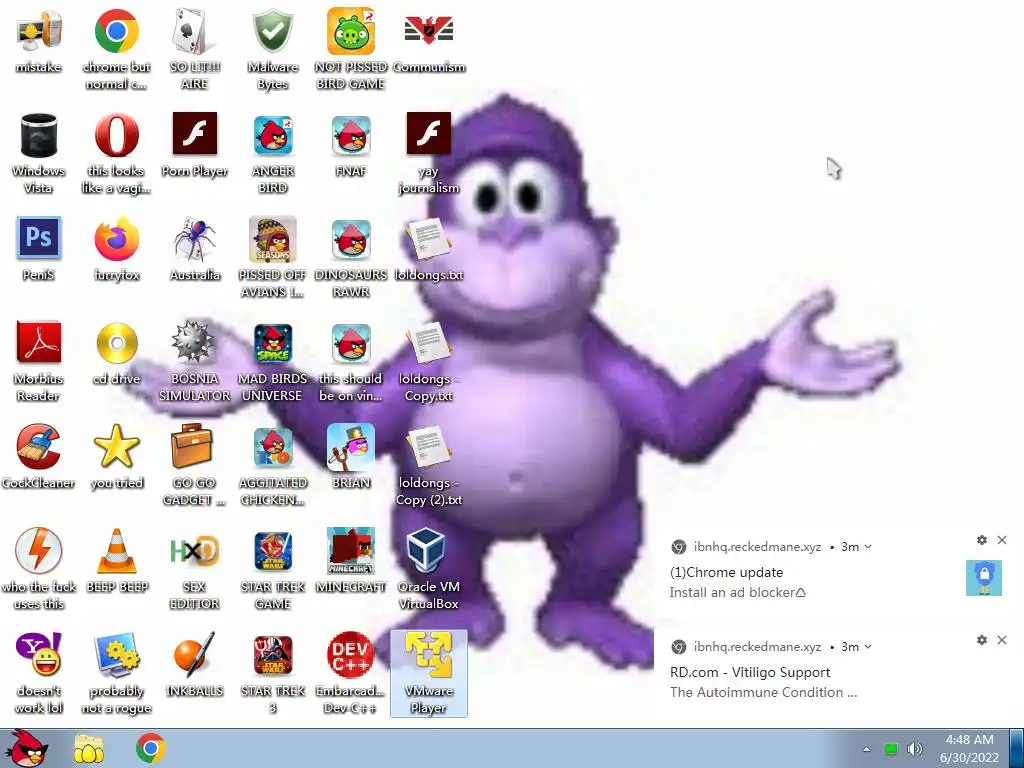1024x768 pixels.
Task: Launch VMware Player highlighted icon
Action: [x=429, y=673]
